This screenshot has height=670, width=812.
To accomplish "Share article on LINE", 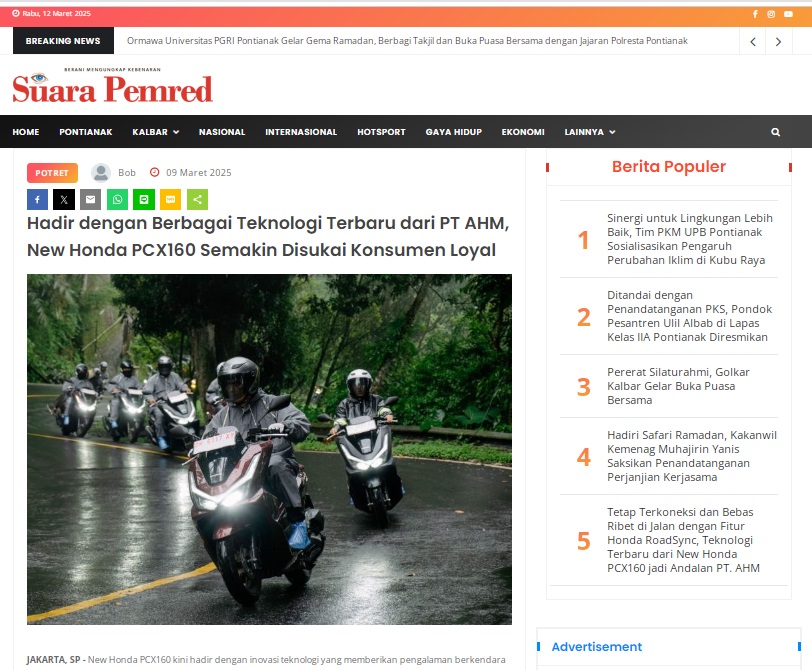I will [144, 199].
